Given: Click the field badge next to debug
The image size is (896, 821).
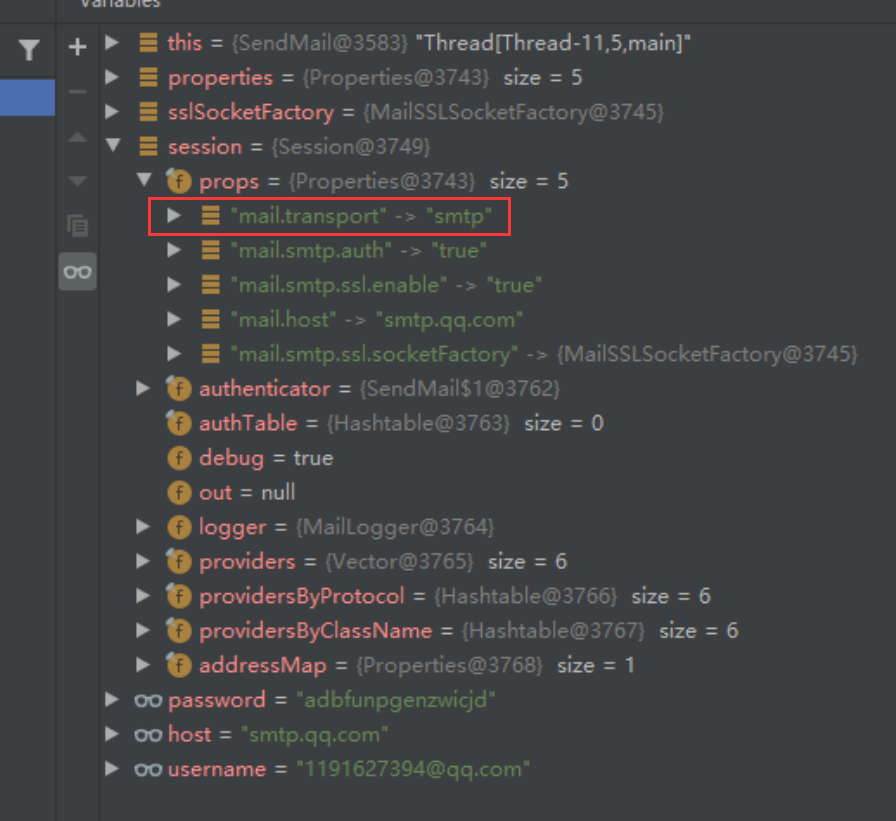Looking at the screenshot, I should point(178,458).
